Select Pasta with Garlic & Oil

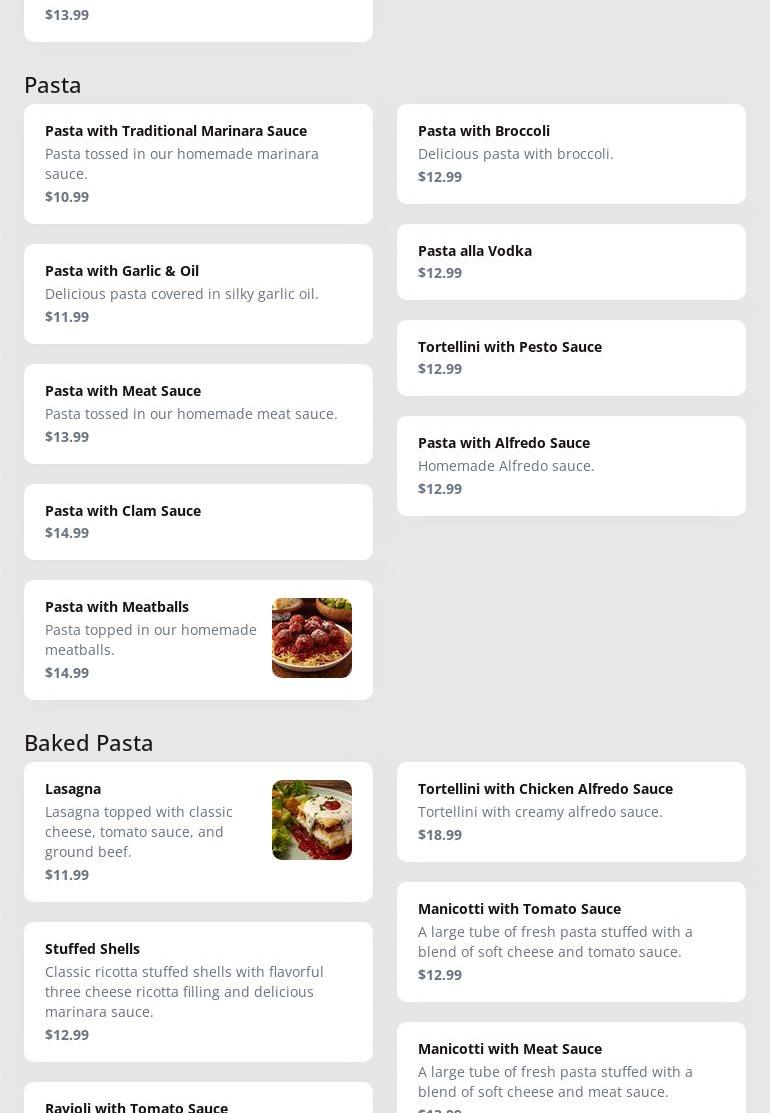(x=198, y=294)
